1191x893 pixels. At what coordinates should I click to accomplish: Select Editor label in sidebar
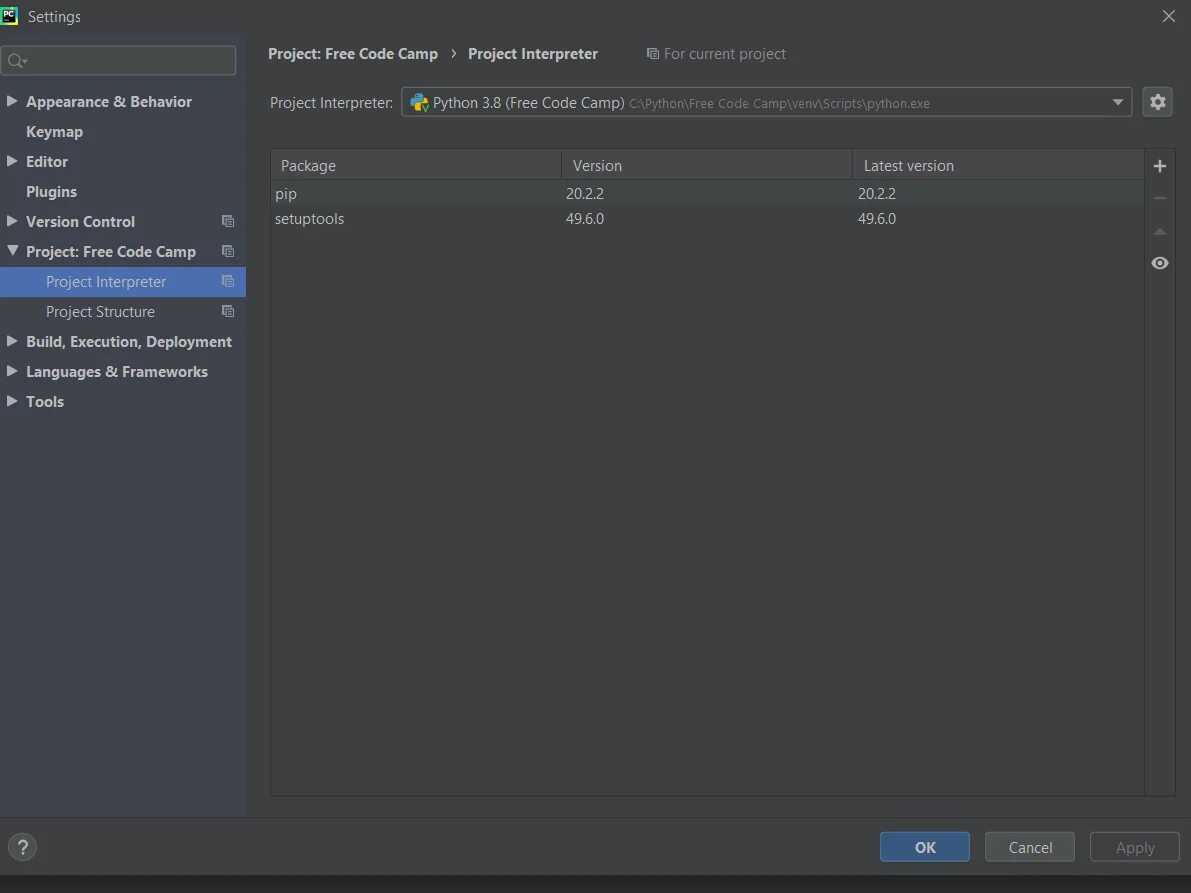47,162
